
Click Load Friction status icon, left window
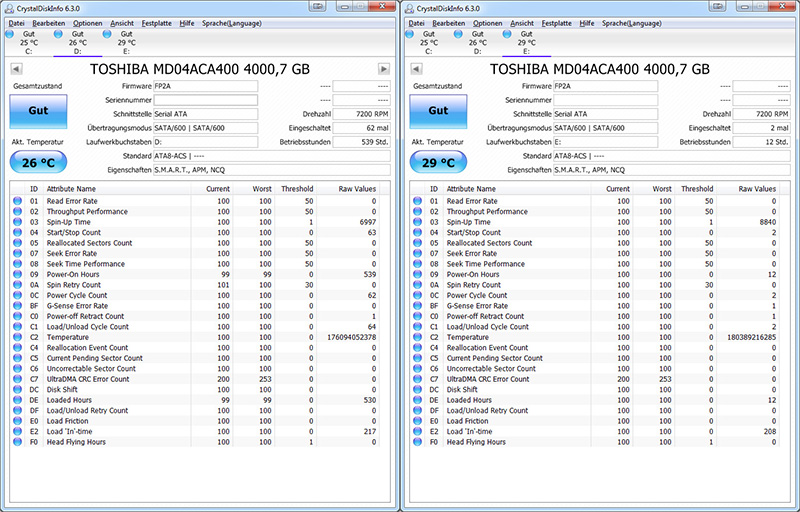click(x=18, y=421)
